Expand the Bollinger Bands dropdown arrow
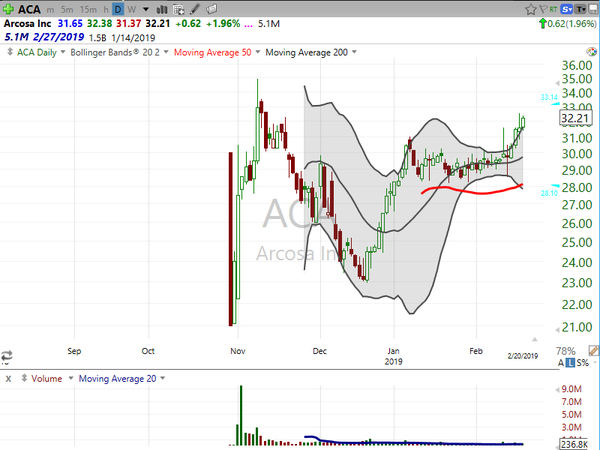 click(x=166, y=52)
